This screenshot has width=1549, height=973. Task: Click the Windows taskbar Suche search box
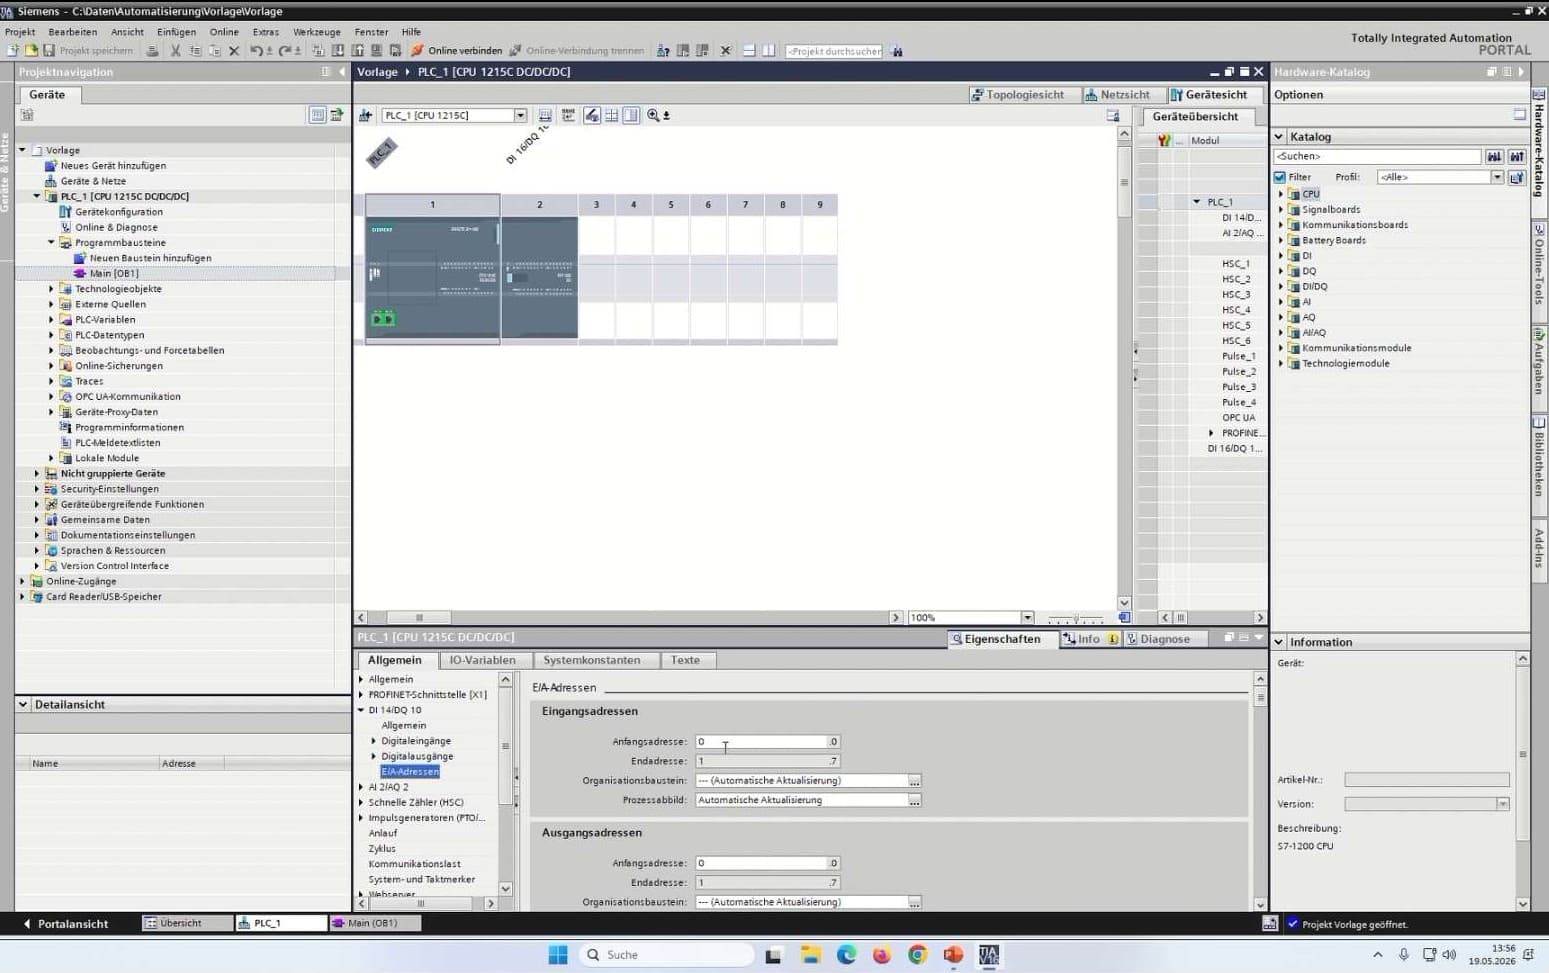coord(667,955)
